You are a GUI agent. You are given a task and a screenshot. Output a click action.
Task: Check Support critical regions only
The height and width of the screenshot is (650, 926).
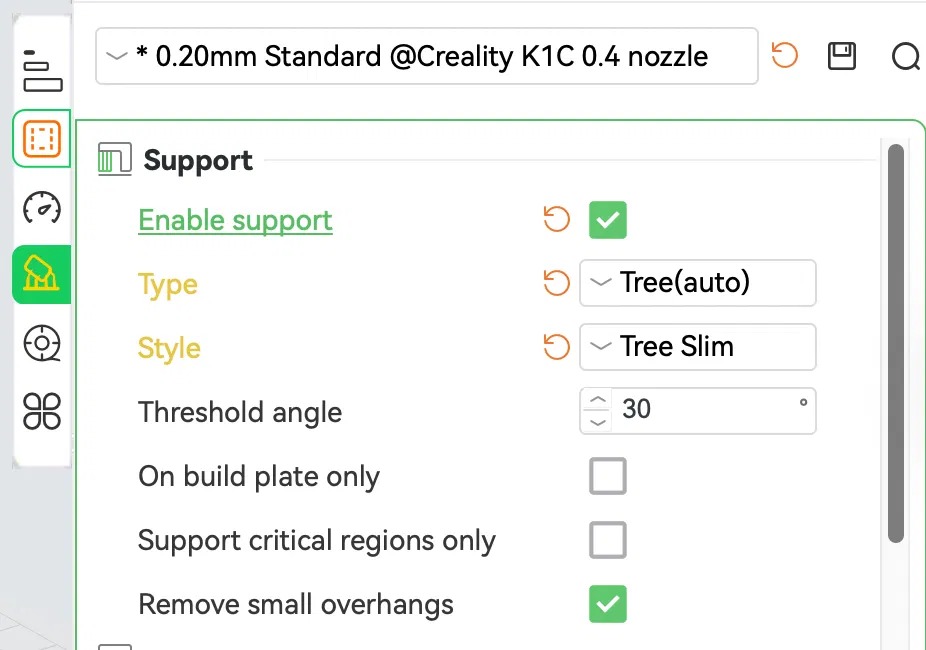[x=608, y=540]
